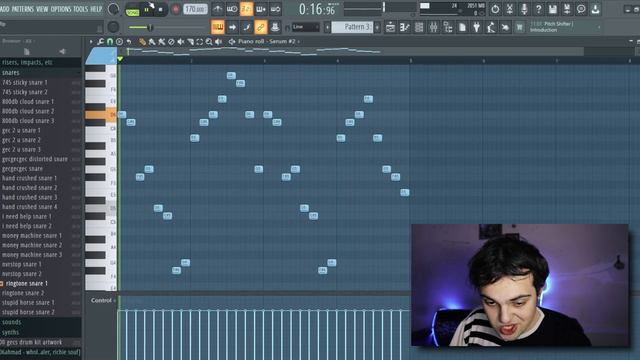Viewport: 640px width, 360px height.
Task: Click the download arrow icon in top toolbar
Action: pos(596,9)
